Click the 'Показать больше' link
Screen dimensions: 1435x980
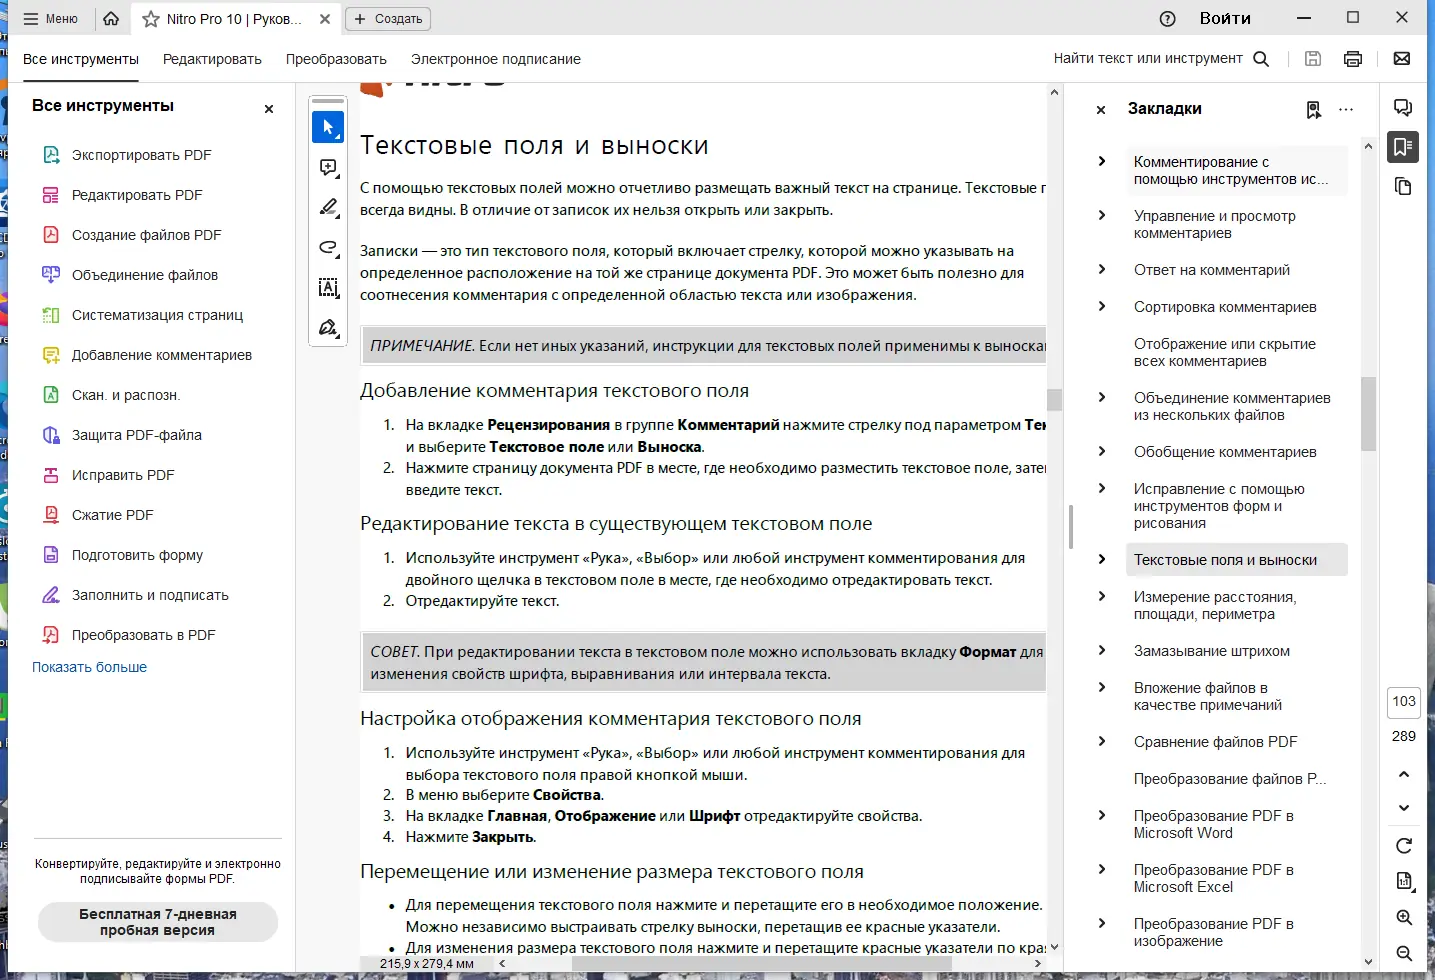89,666
